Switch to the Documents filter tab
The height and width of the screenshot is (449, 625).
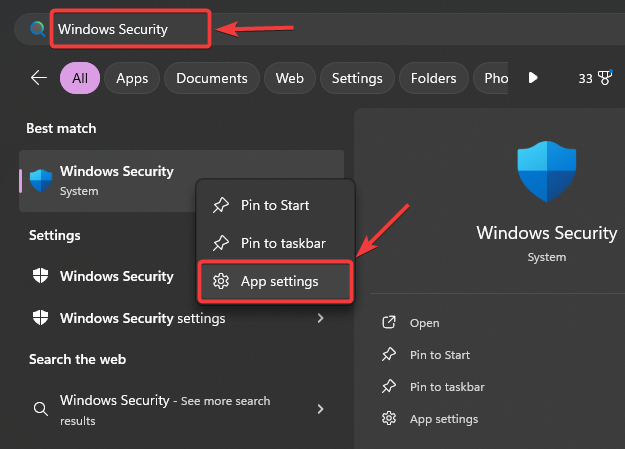click(x=212, y=78)
